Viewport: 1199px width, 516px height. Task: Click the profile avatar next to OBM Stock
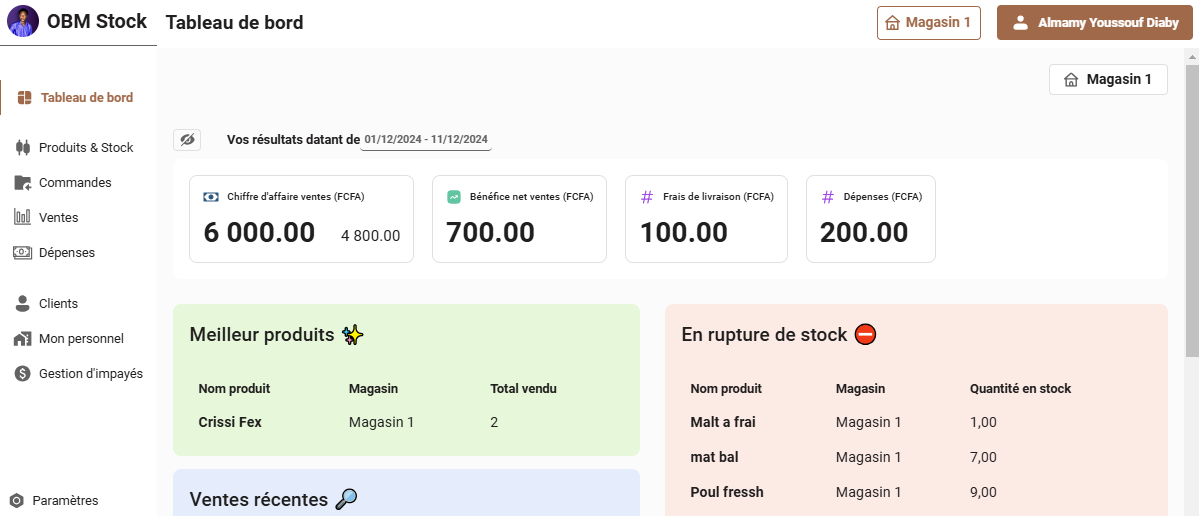23,22
